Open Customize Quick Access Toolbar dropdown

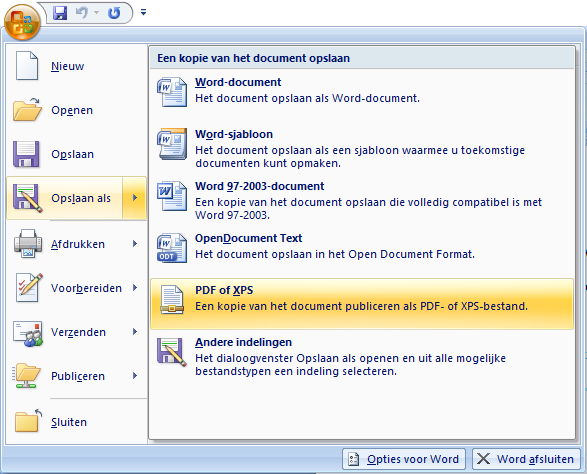143,12
